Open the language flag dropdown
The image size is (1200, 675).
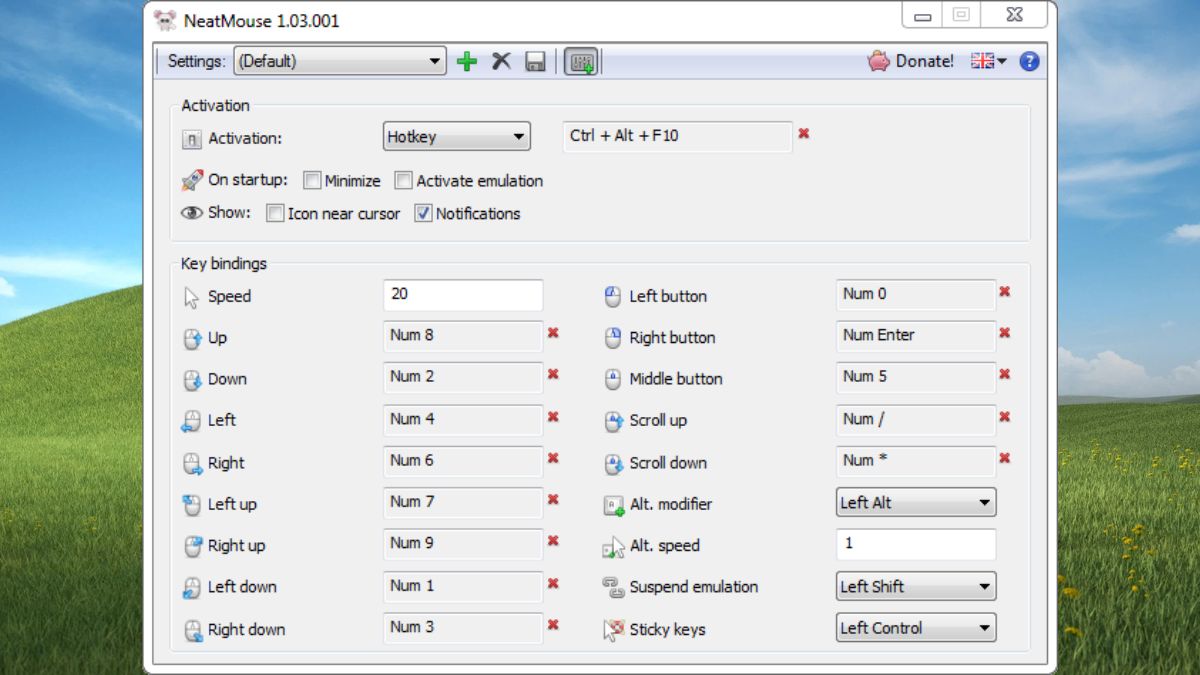tap(989, 61)
